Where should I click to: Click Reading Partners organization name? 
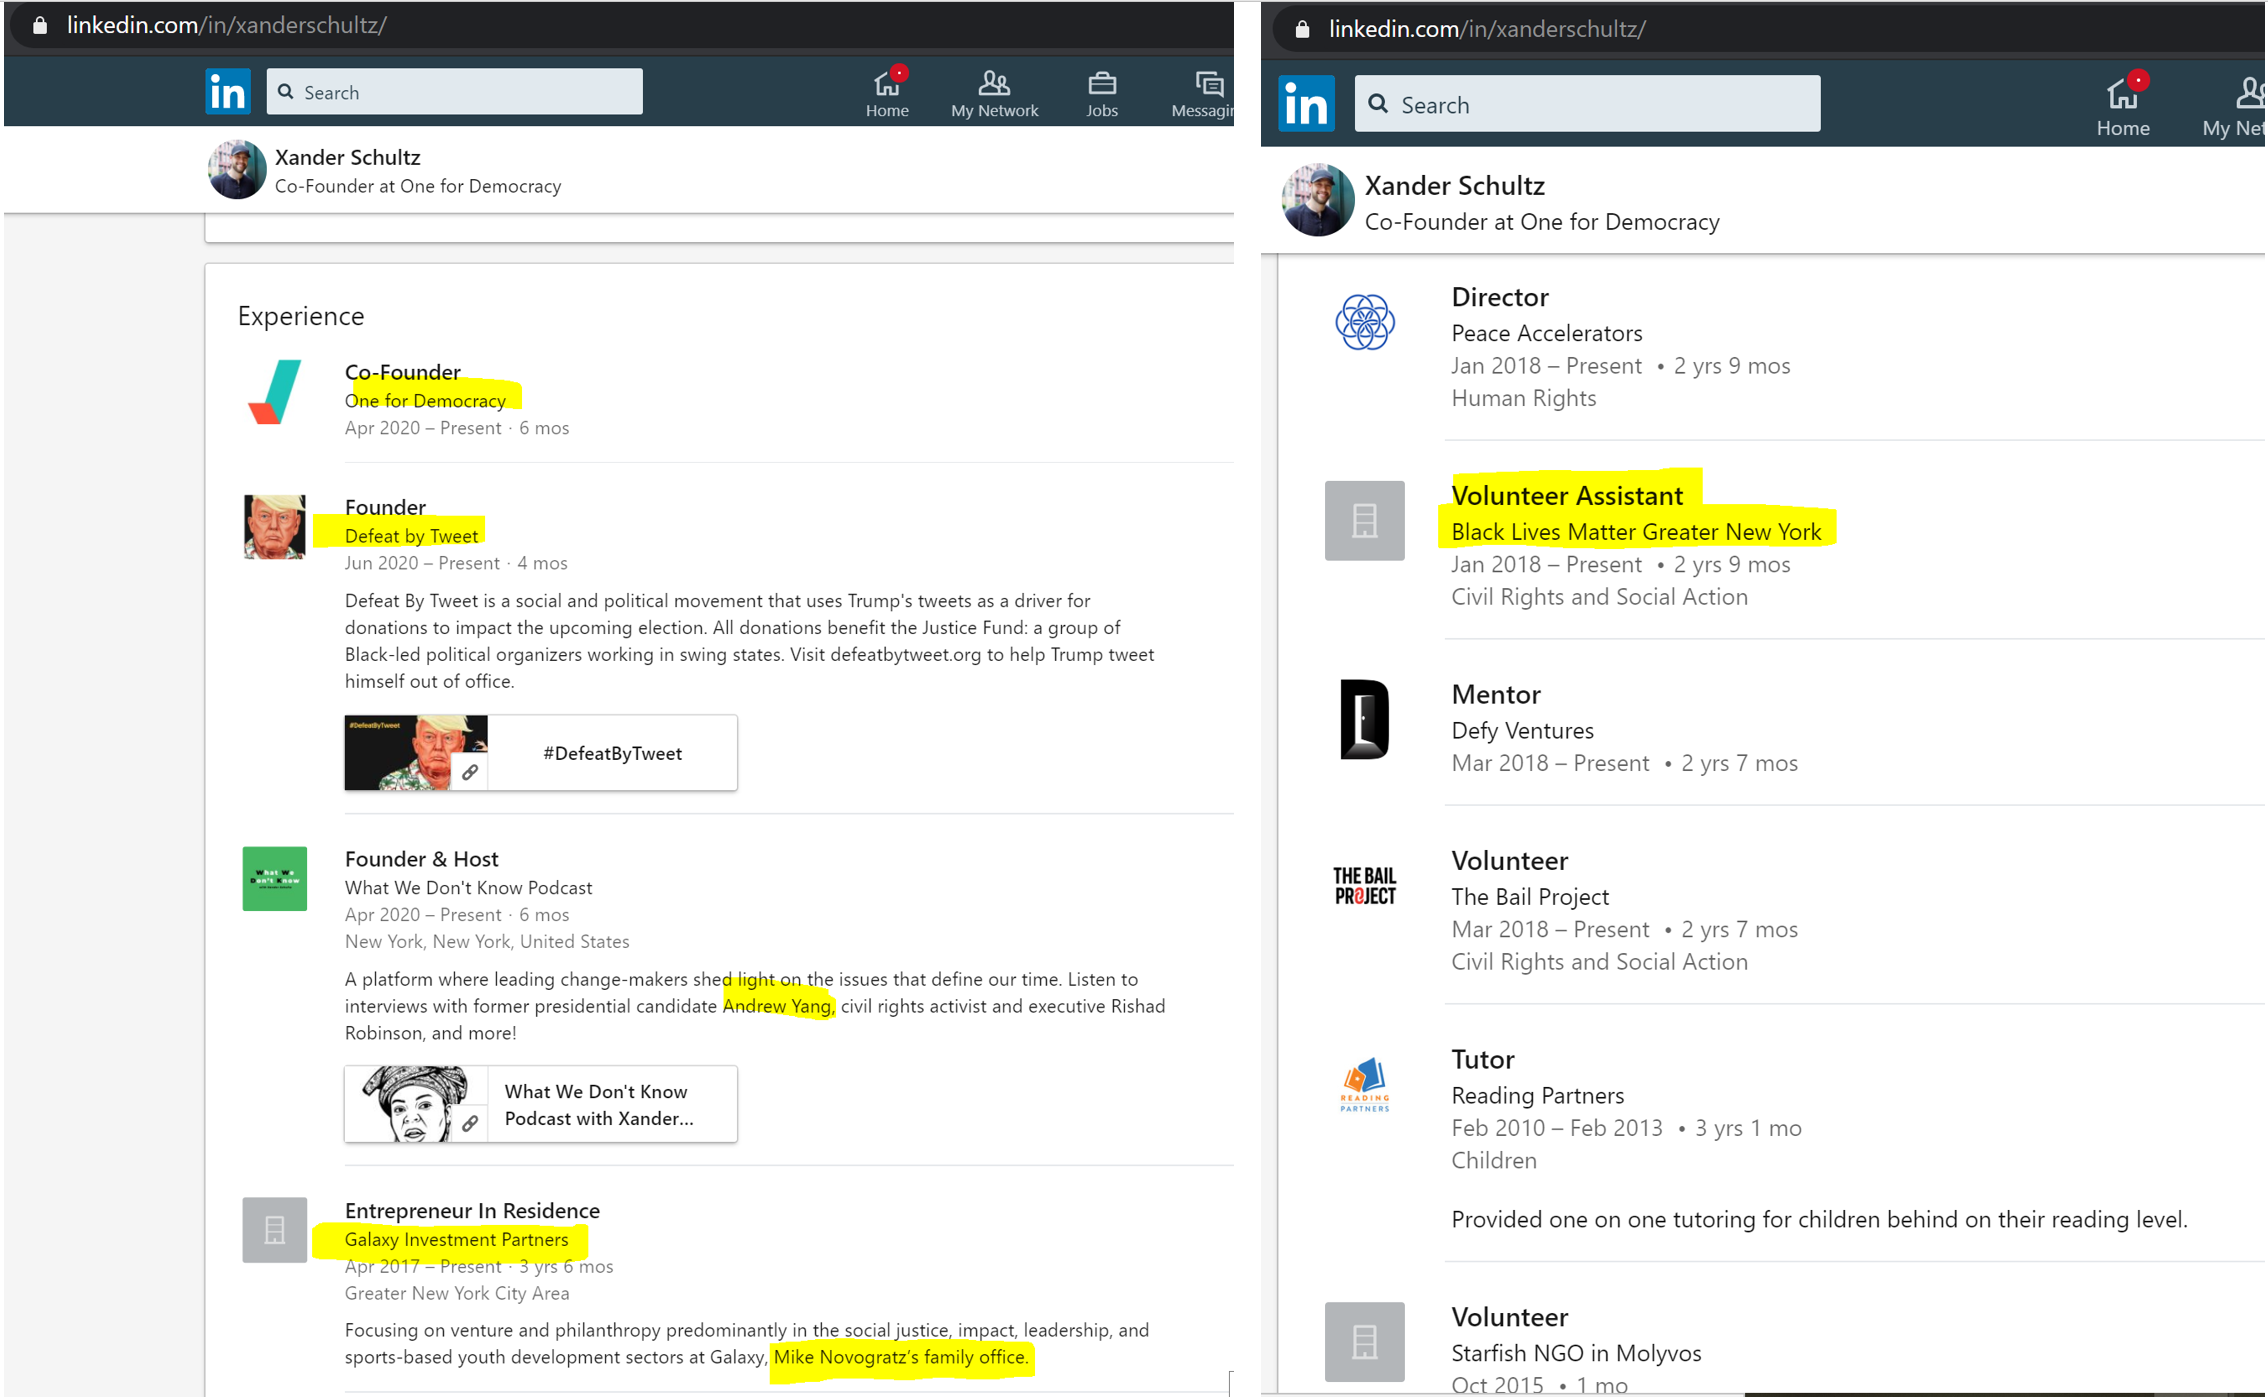coord(1537,1096)
